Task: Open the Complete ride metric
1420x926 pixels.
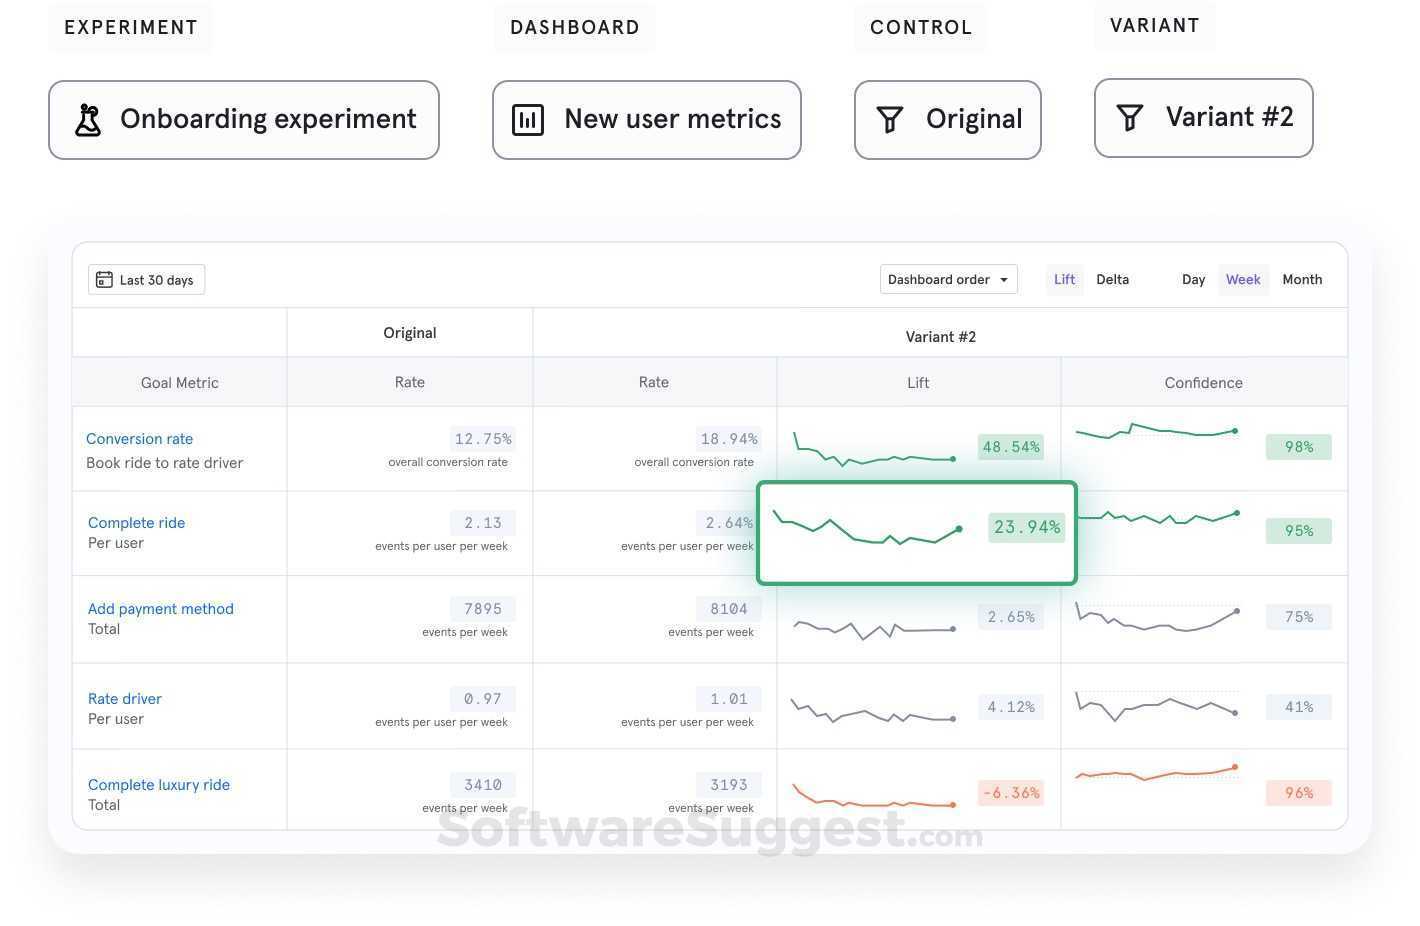Action: coord(136,522)
